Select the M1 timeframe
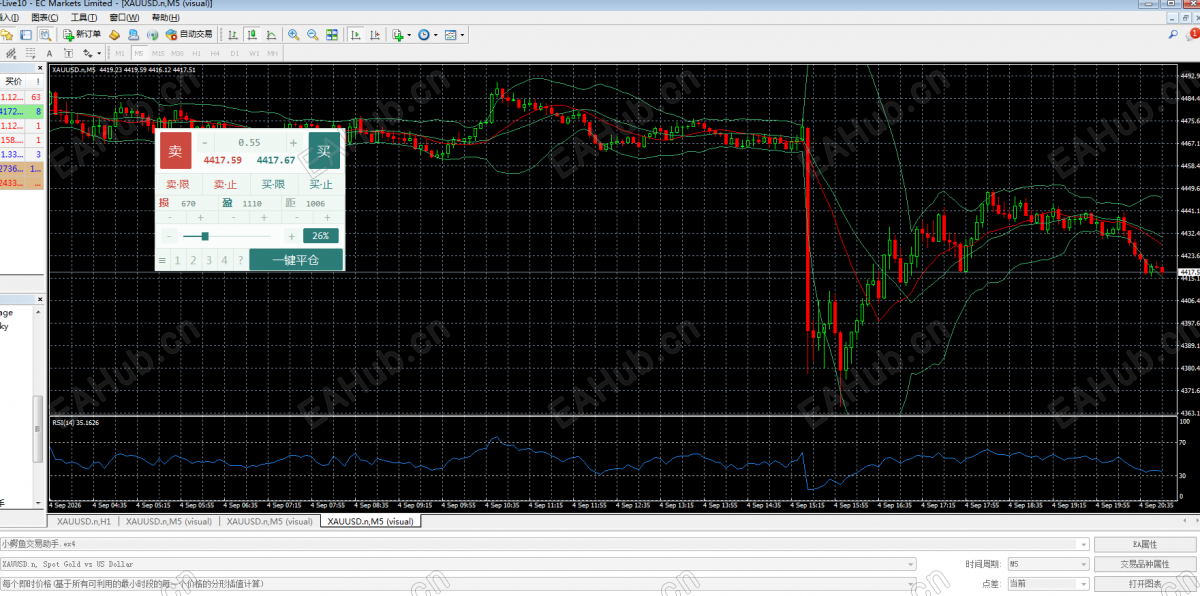Screen dimensions: 1200x596 [x=120, y=52]
